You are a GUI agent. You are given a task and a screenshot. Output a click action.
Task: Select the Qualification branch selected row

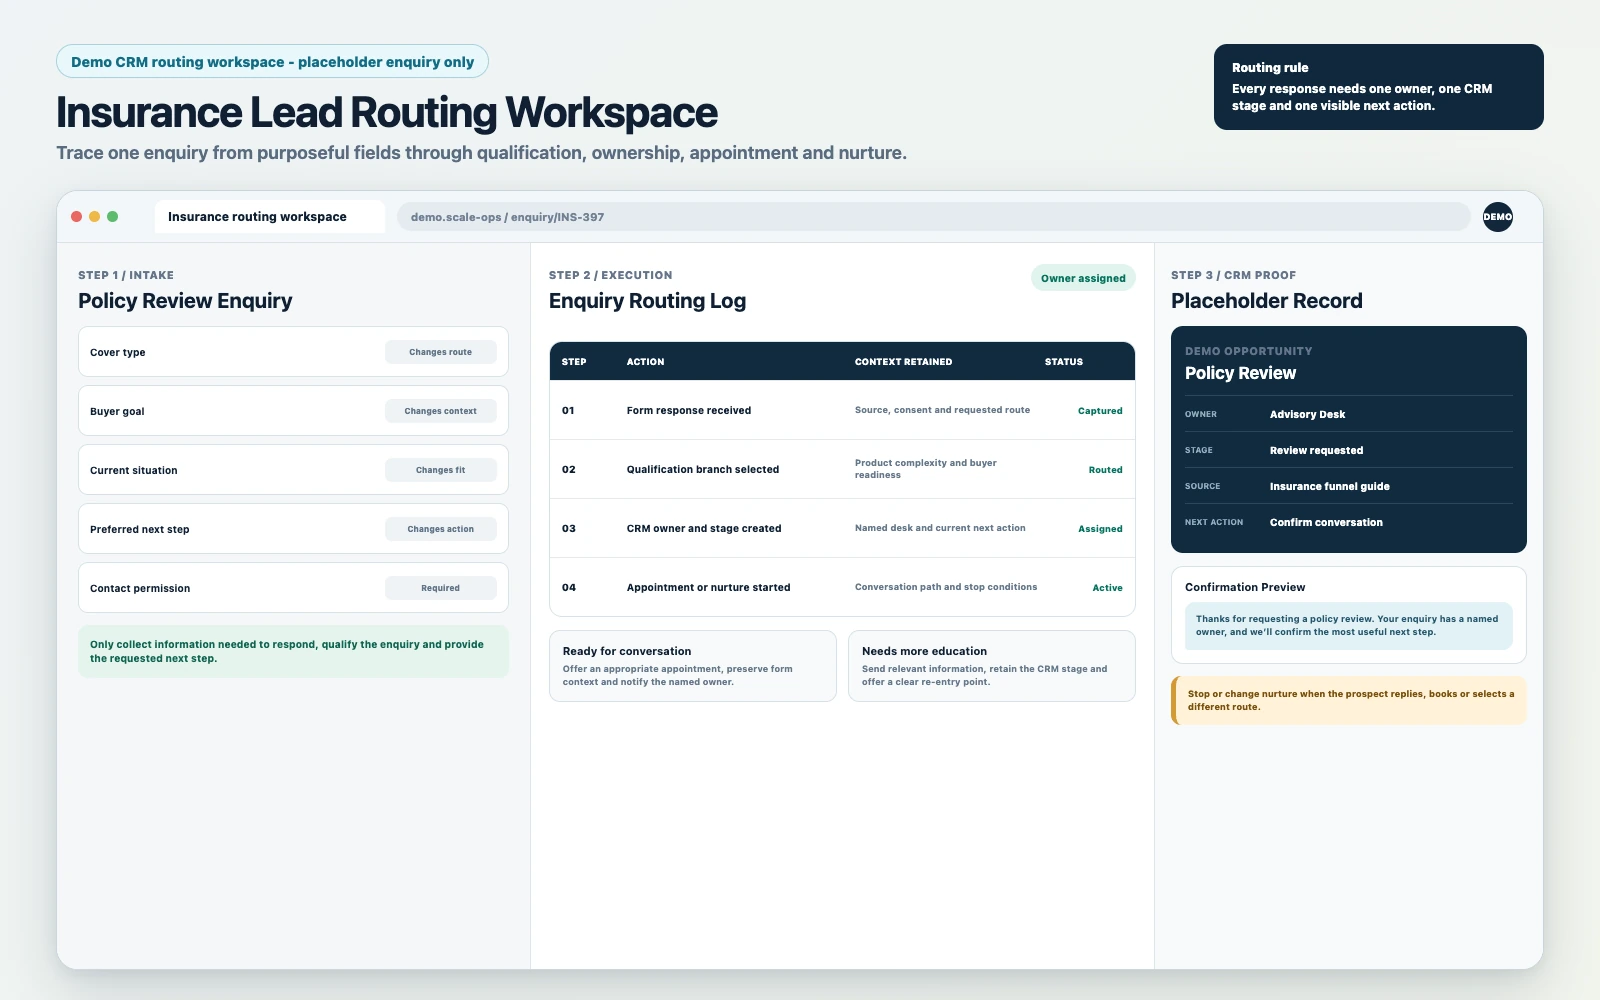pyautogui.click(x=842, y=469)
